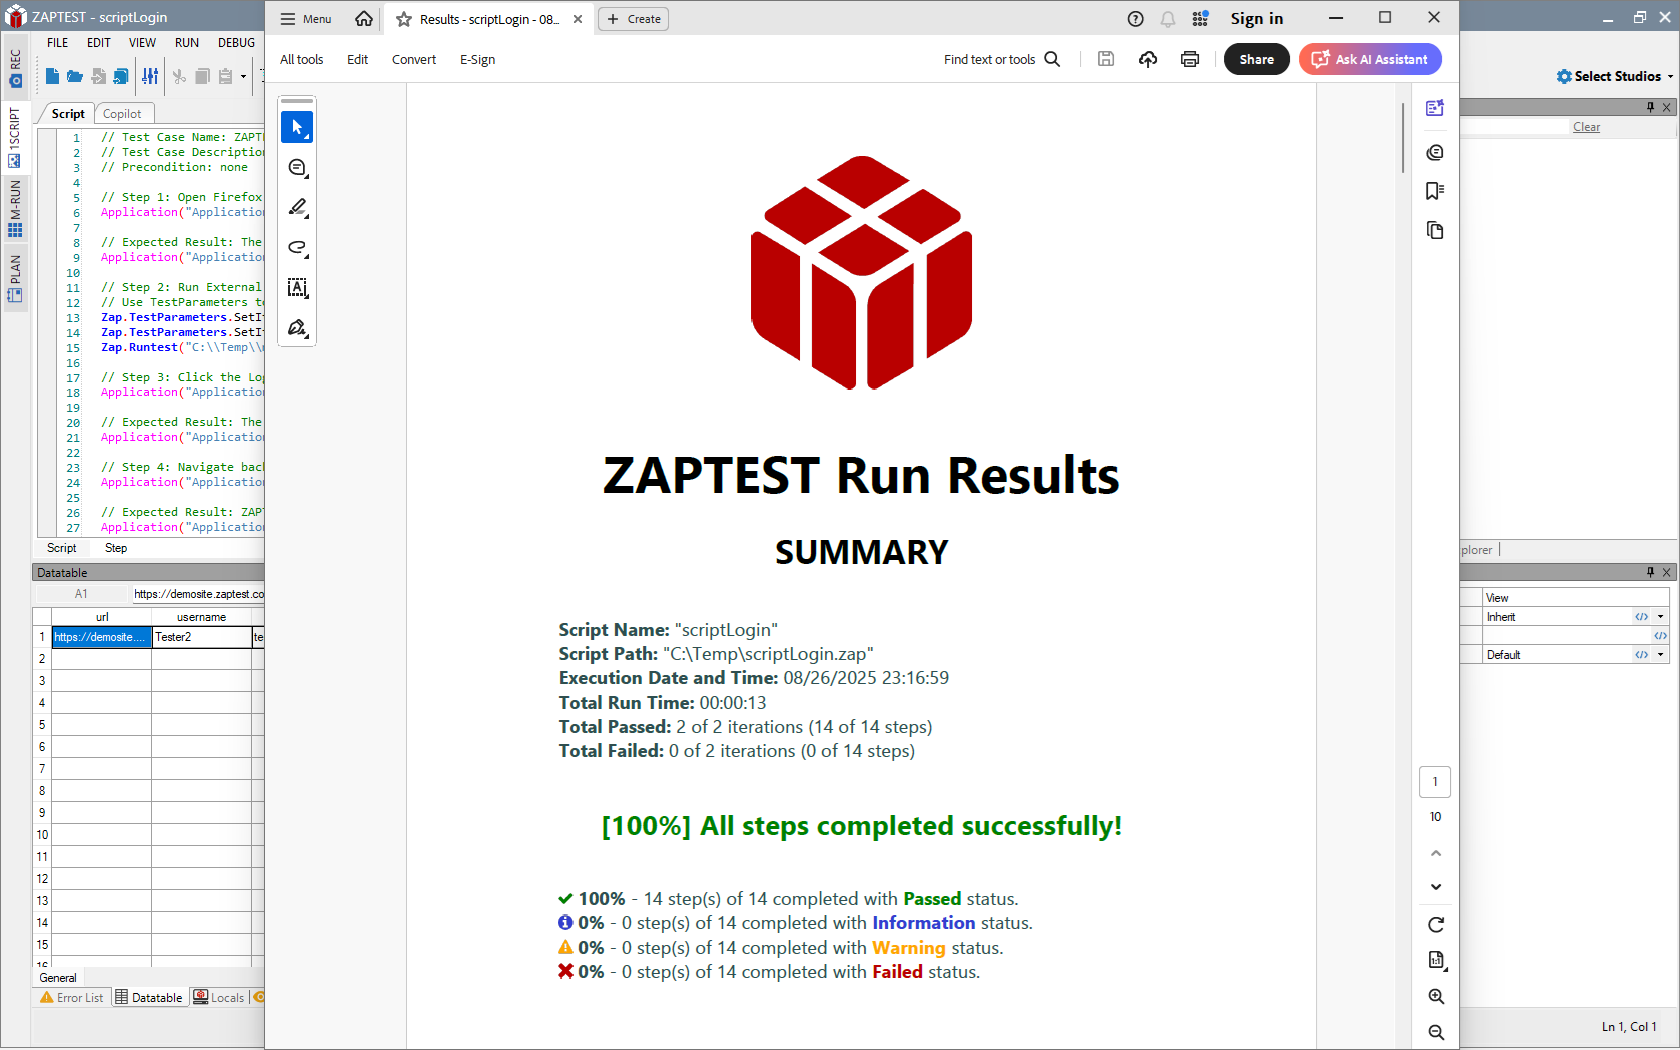This screenshot has height=1050, width=1680.
Task: Choose the Highlight pen tool
Action: click(x=297, y=208)
